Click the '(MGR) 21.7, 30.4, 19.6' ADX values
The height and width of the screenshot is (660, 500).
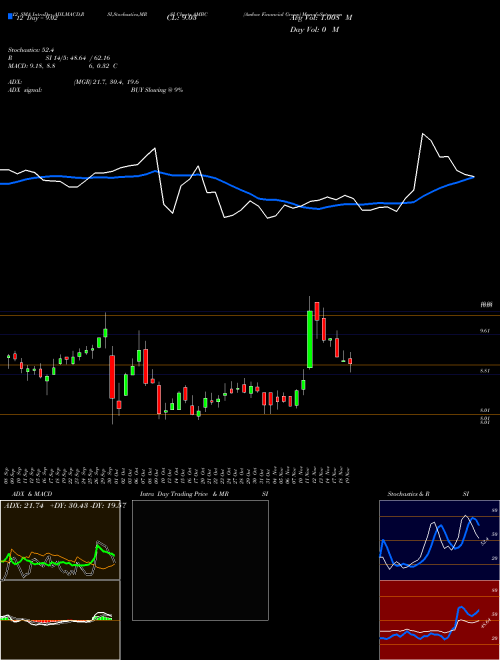[x=106, y=82]
